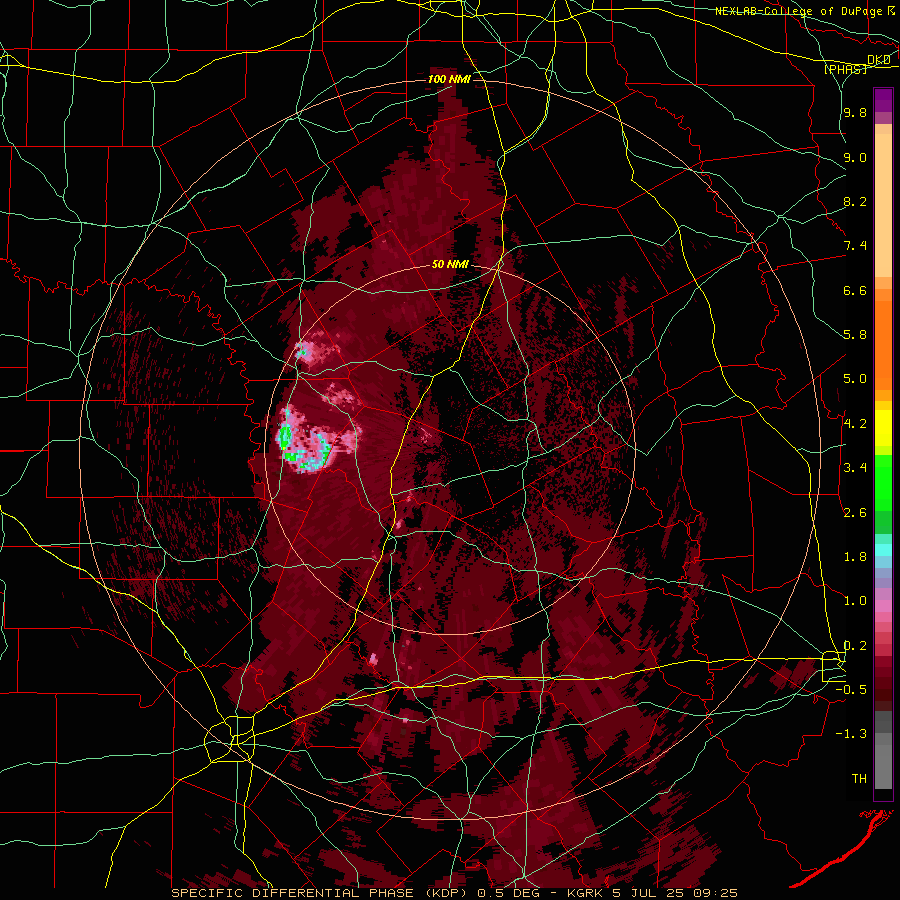This screenshot has width=900, height=900.
Task: Click the -1.3 legend value
Action: pos(851,734)
